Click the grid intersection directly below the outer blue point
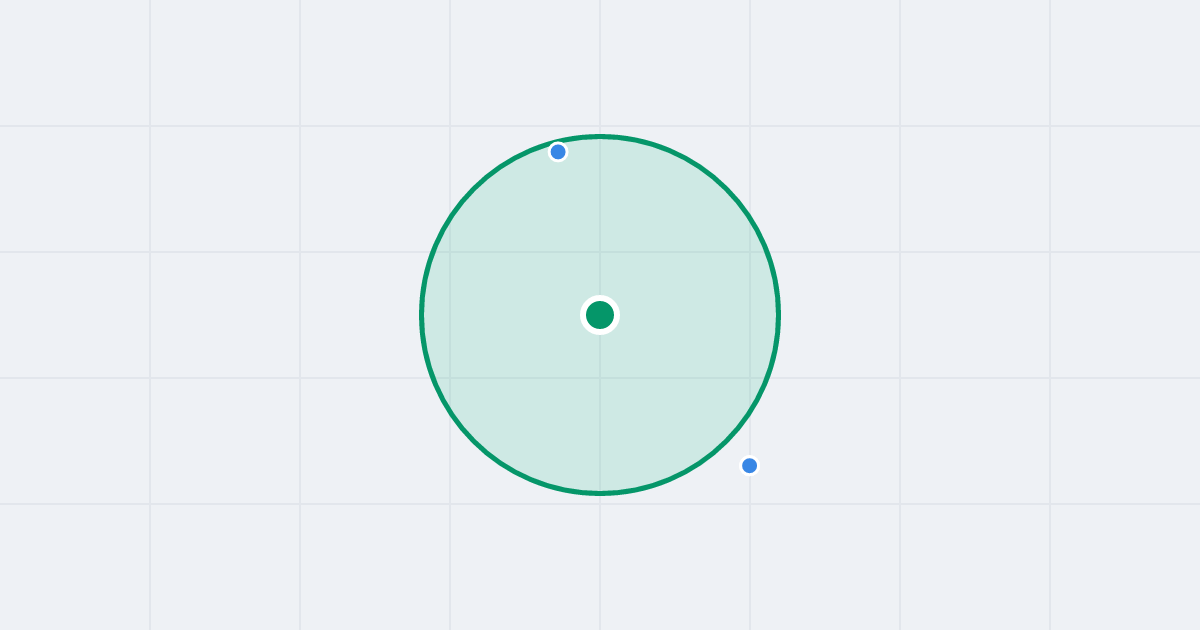The height and width of the screenshot is (630, 1200). 750,504
